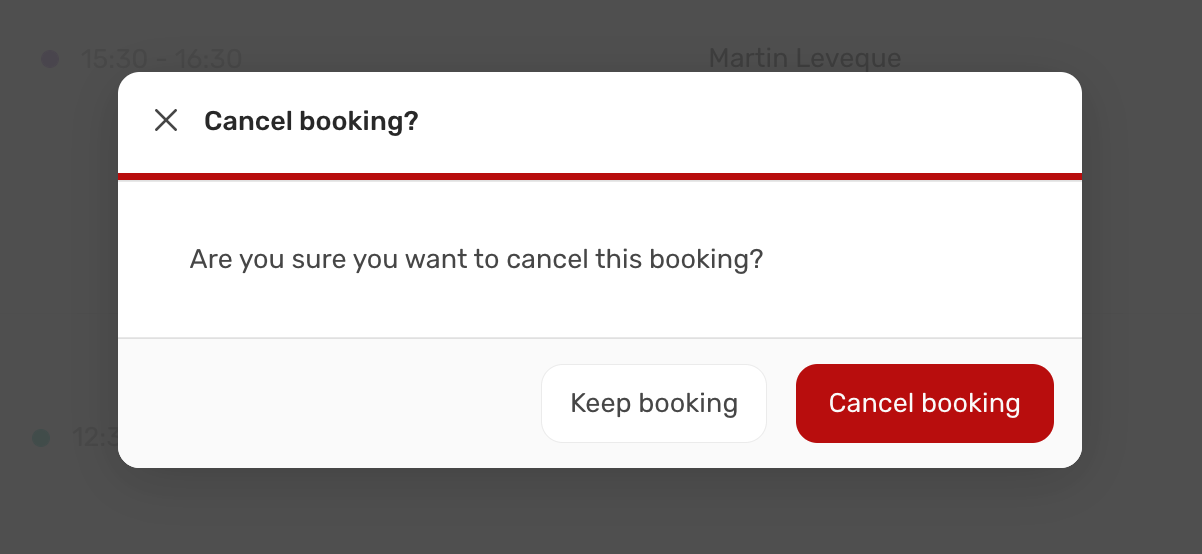Click the red Cancel booking button
This screenshot has height=554, width=1202.
(925, 403)
